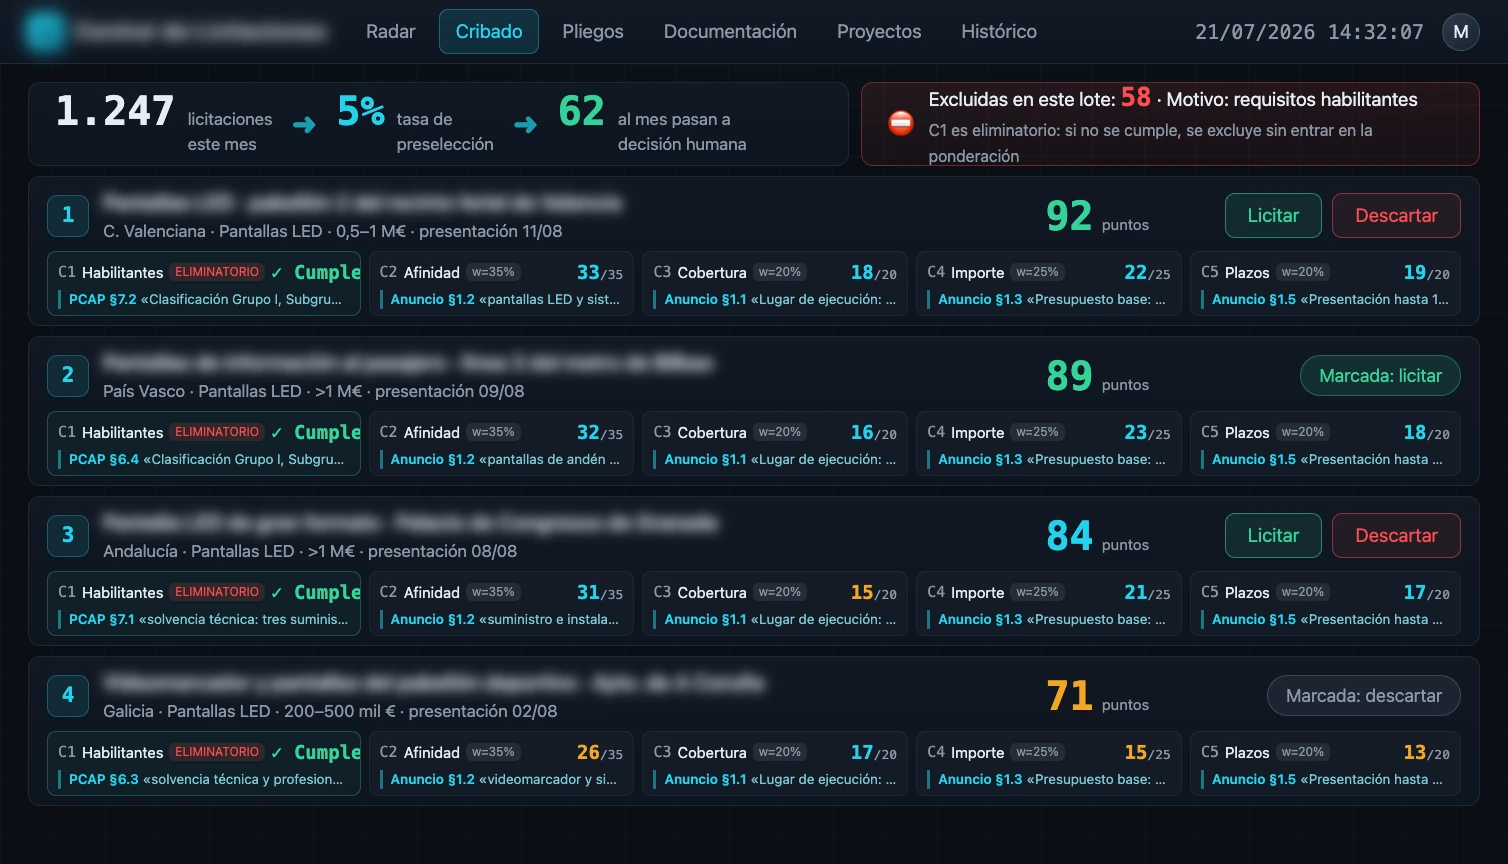
Task: Click Licitar on the C. Valenciana tender
Action: [1273, 215]
